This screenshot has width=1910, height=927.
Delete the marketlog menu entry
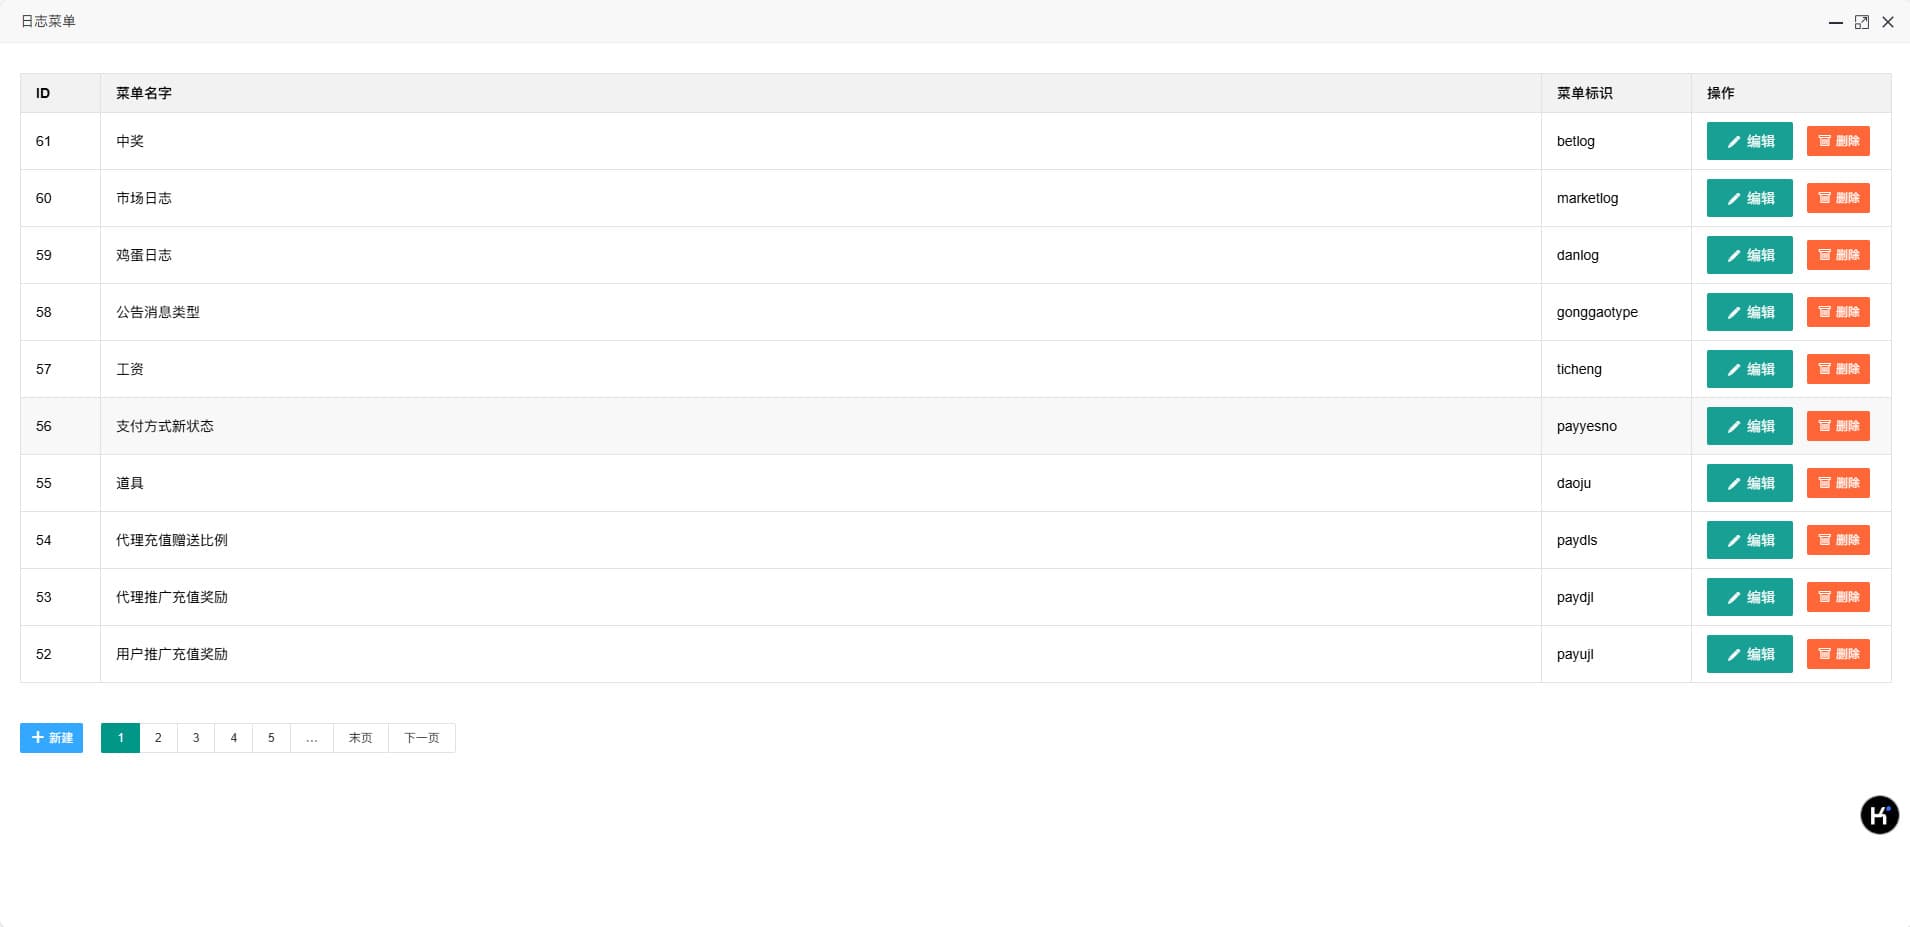click(x=1837, y=198)
